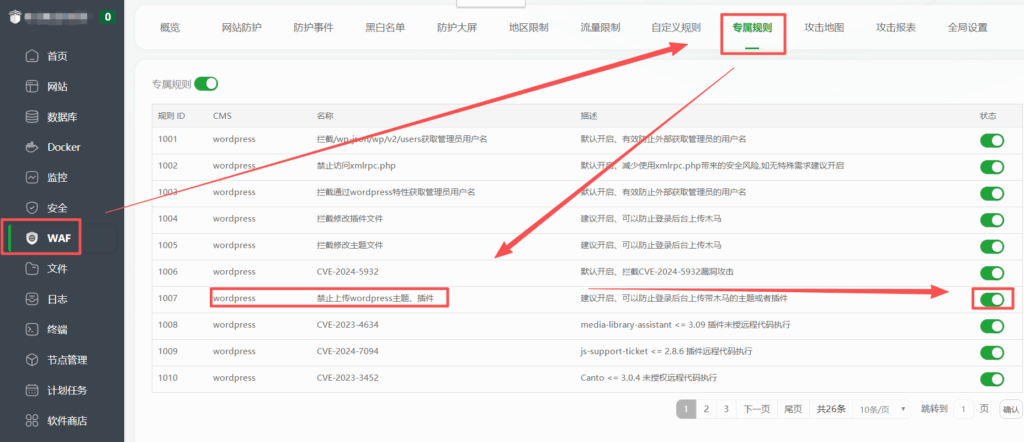Click the rule ID cell 1008

click(168, 324)
